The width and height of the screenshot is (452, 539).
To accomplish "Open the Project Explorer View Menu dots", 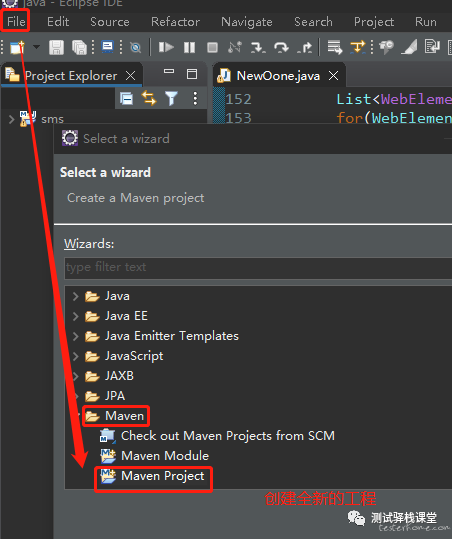I will pyautogui.click(x=195, y=99).
